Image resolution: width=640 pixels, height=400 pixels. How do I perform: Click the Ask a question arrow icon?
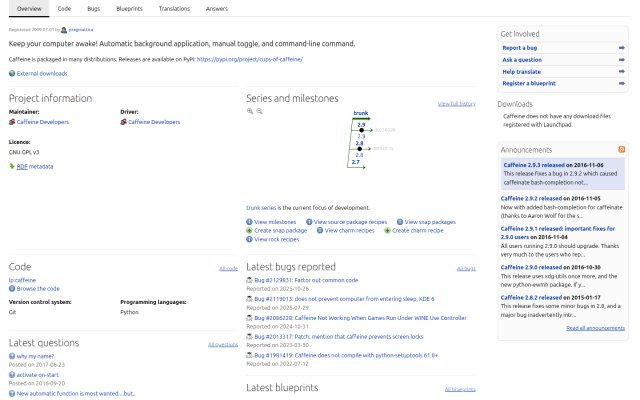(x=622, y=60)
